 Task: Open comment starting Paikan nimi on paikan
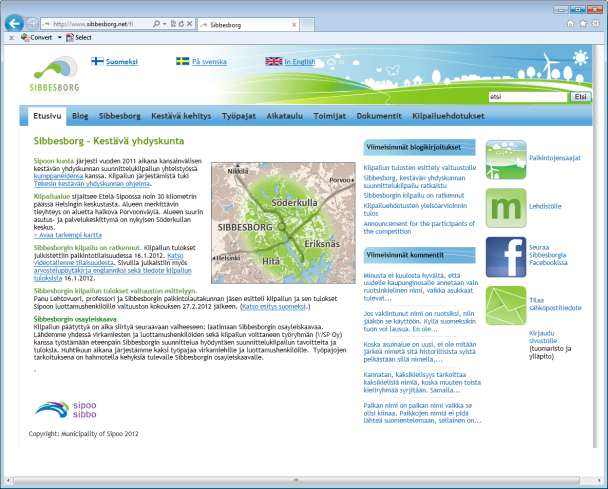(x=422, y=413)
